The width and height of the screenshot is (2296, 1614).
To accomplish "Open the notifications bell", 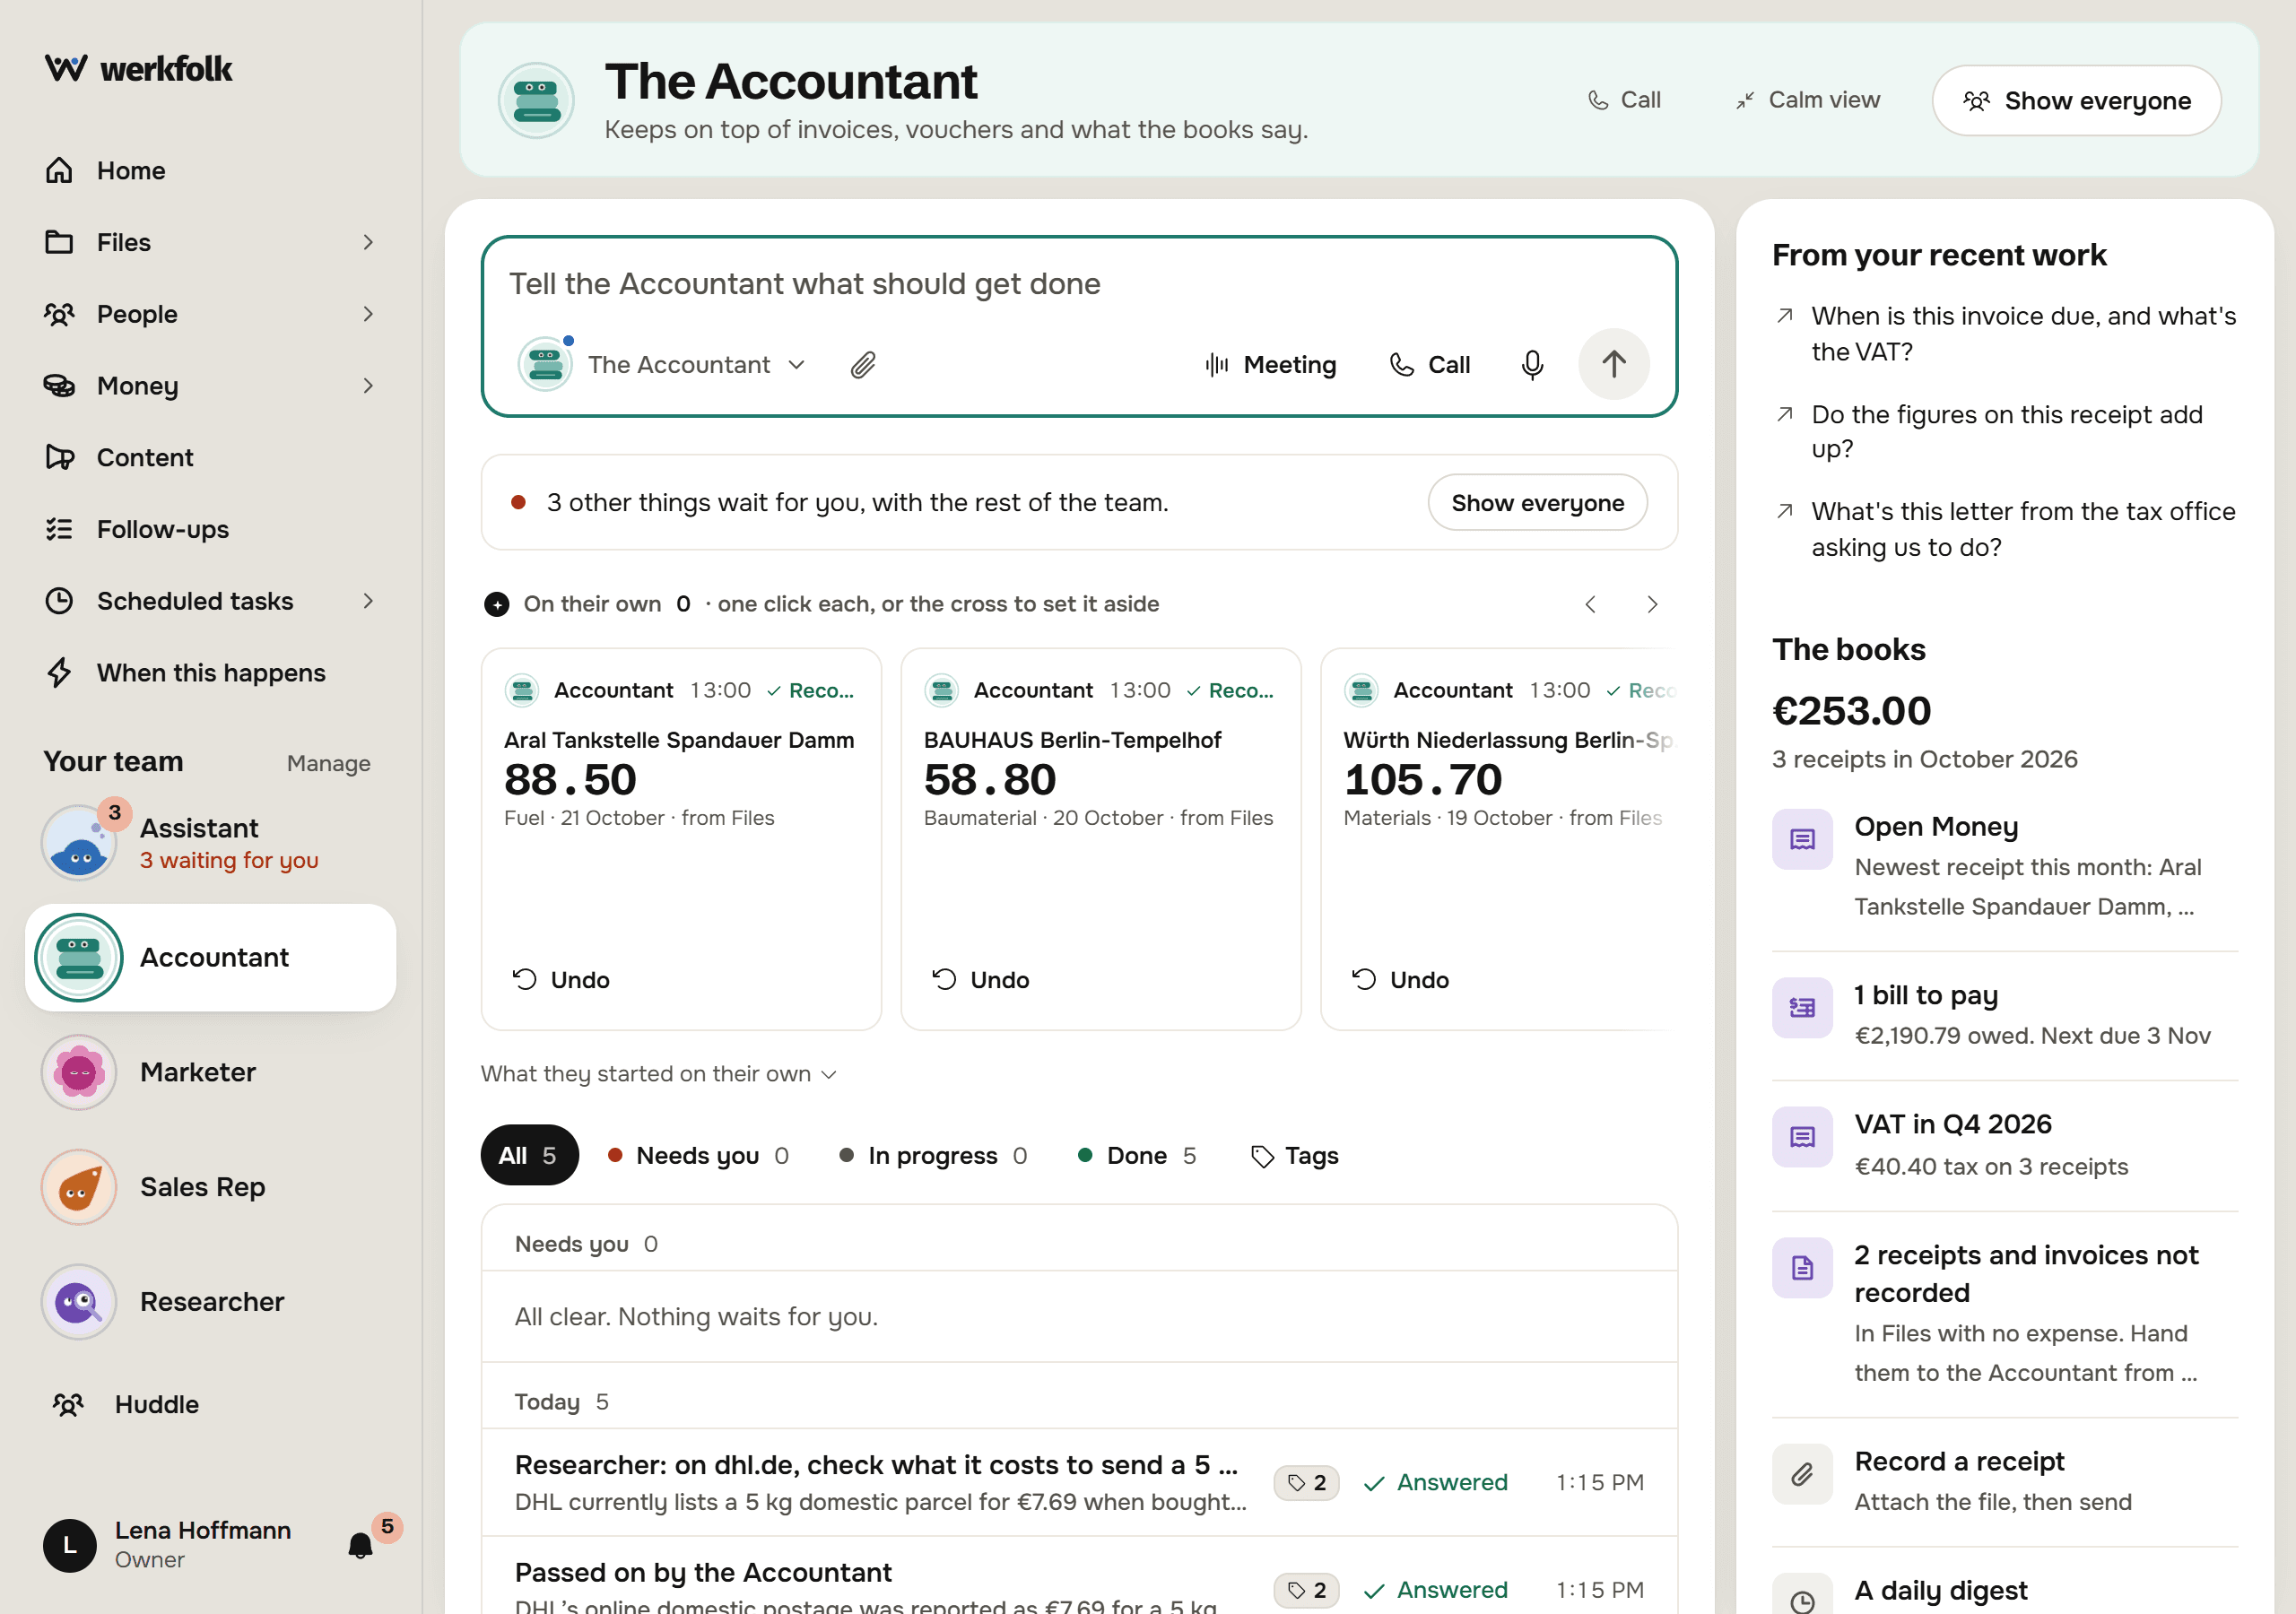I will [x=361, y=1545].
